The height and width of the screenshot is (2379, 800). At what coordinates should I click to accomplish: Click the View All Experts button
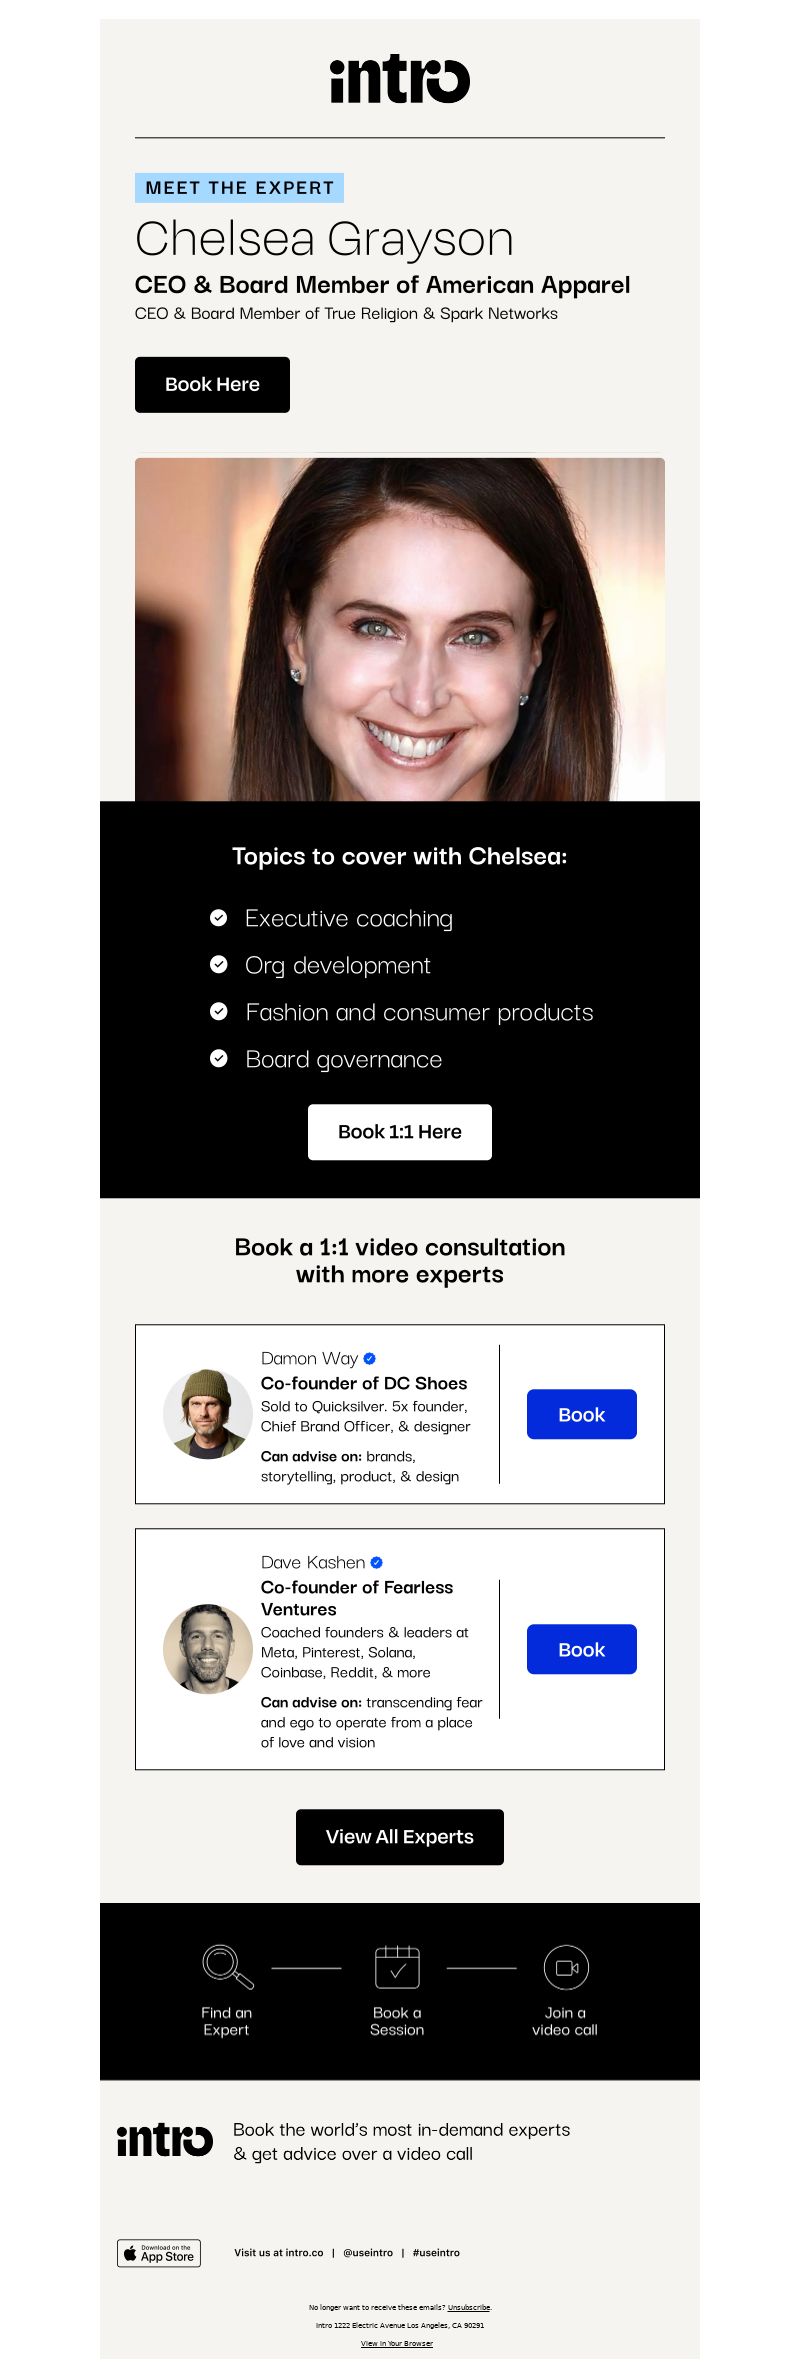click(400, 1836)
